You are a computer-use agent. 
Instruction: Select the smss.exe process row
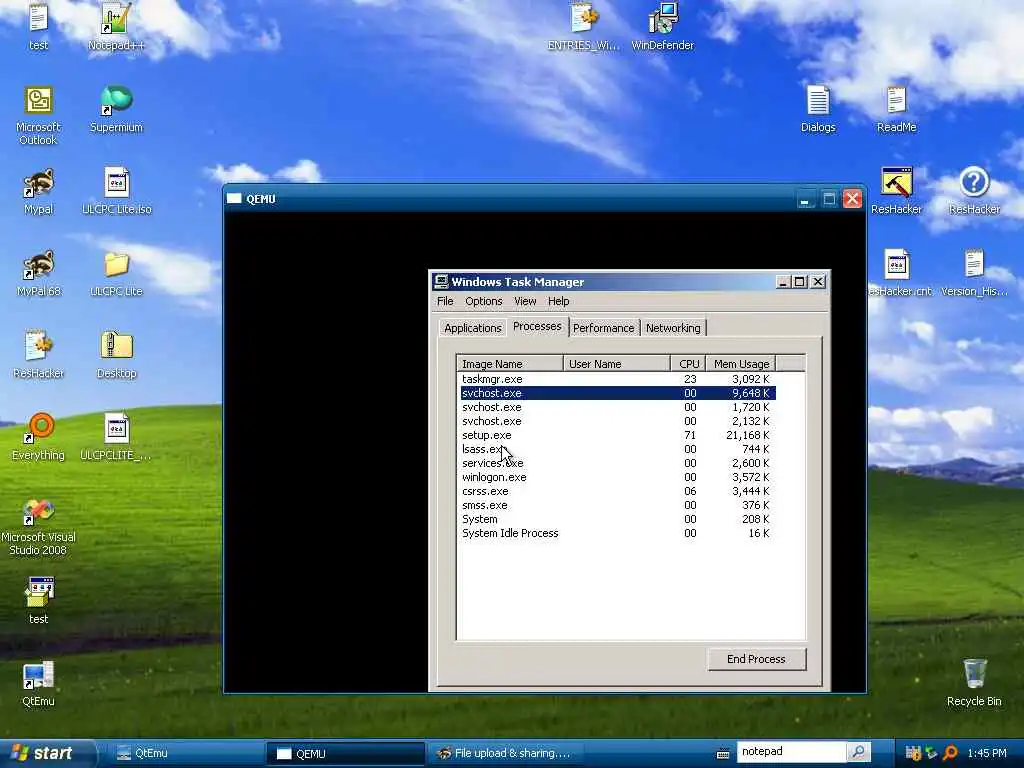[x=618, y=505]
